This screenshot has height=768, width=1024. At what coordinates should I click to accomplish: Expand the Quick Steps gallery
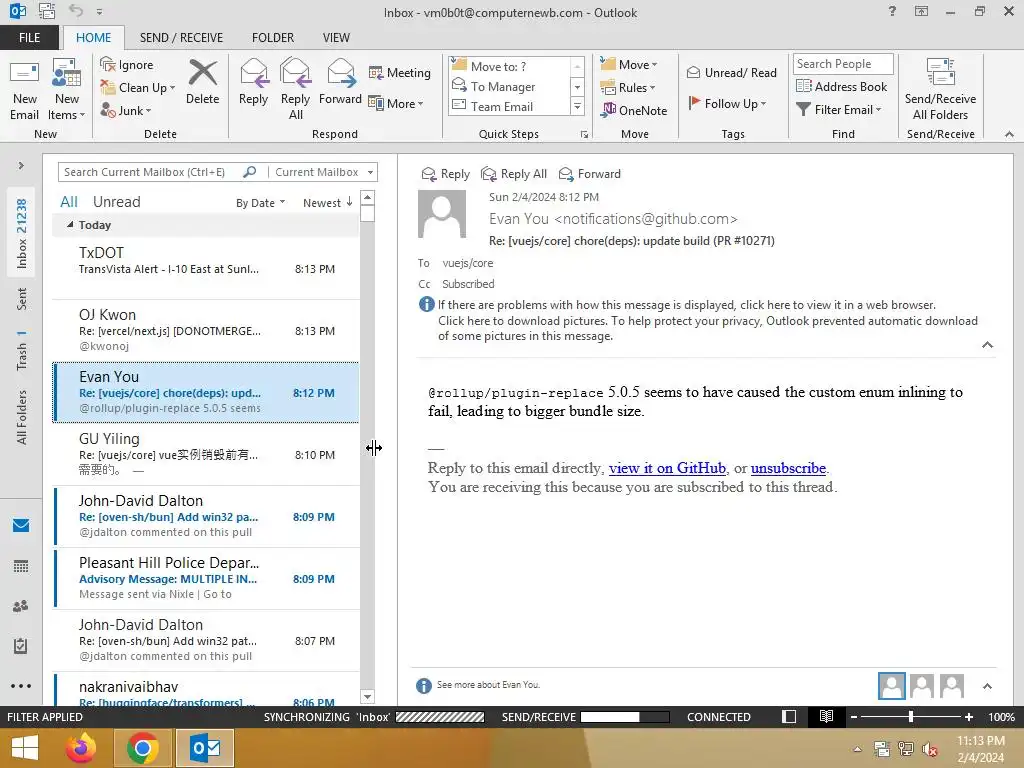577,106
